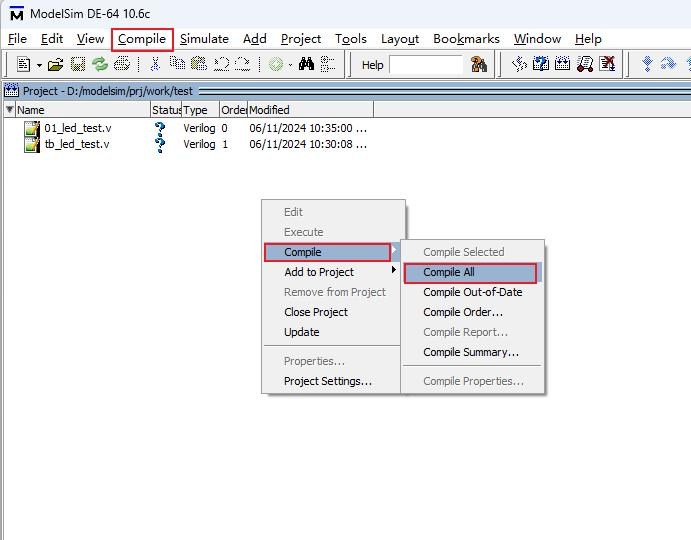
Task: Open the View menu
Action: (x=90, y=39)
